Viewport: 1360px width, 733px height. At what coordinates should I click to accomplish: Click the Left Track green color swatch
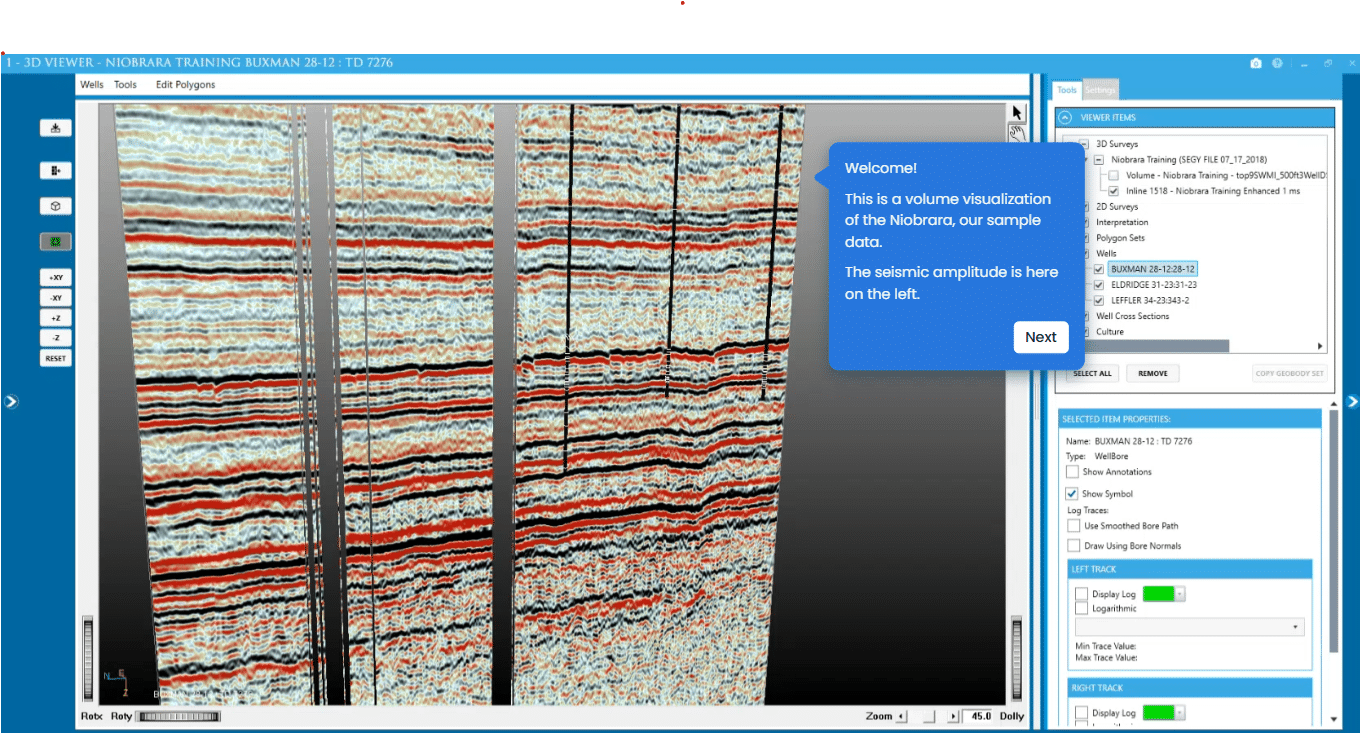1158,594
